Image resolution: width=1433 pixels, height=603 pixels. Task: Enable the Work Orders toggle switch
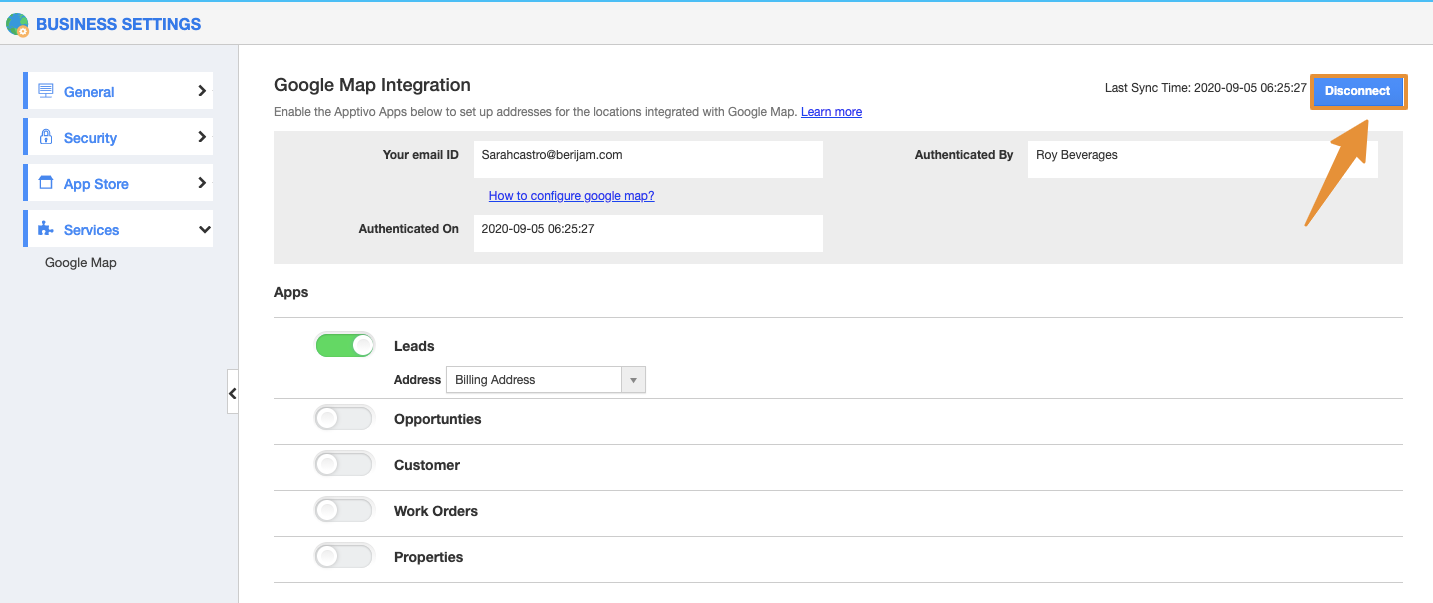pos(344,511)
